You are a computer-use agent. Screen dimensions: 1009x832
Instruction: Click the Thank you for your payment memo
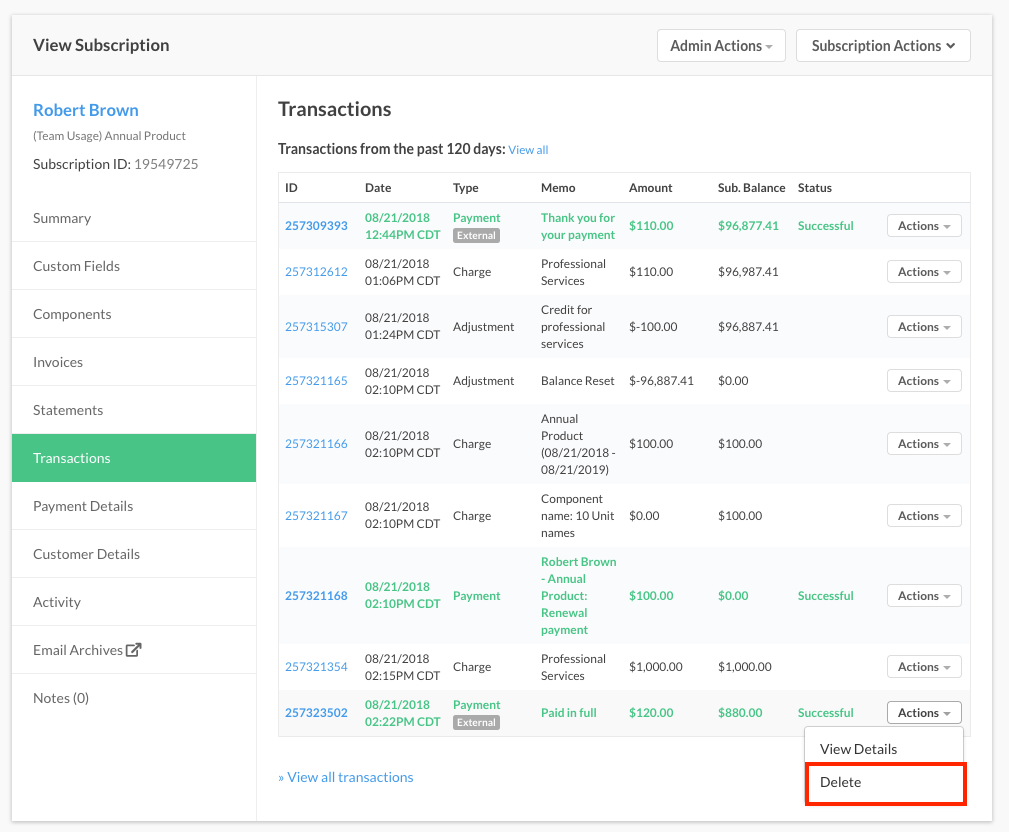[578, 226]
